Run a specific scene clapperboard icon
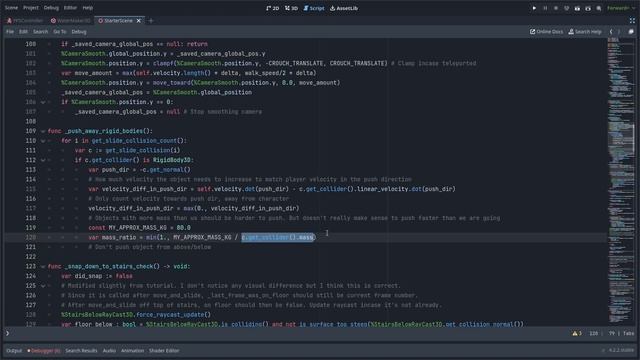 (588, 8)
